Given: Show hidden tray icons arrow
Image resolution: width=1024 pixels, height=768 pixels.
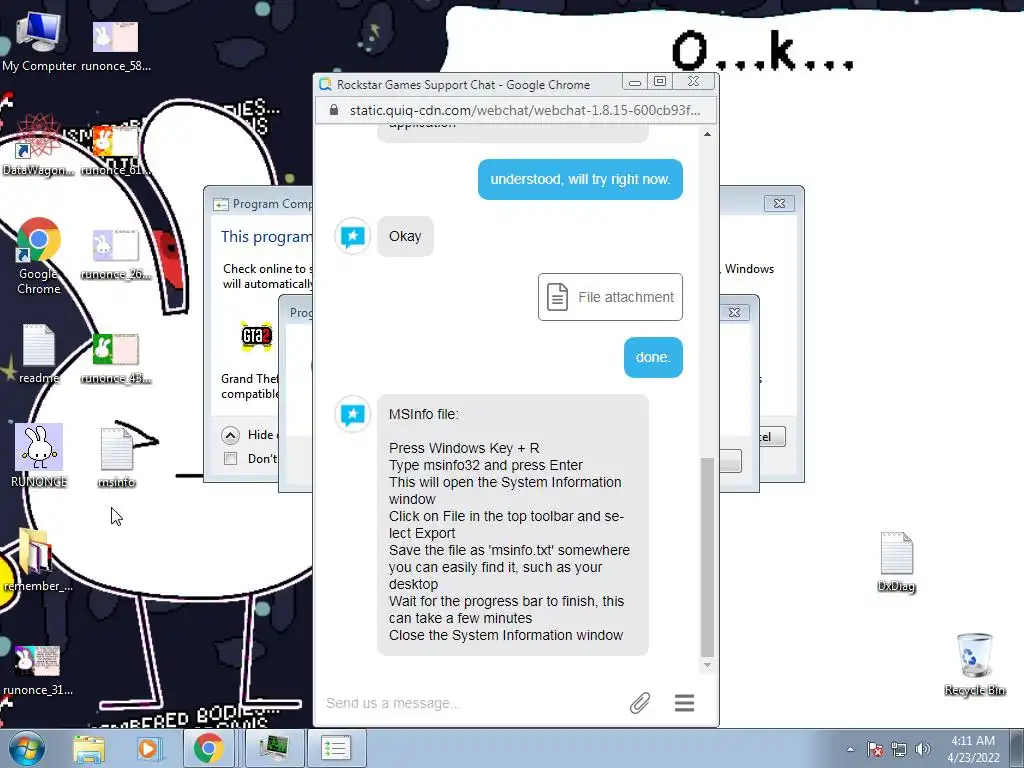Looking at the screenshot, I should coord(850,749).
